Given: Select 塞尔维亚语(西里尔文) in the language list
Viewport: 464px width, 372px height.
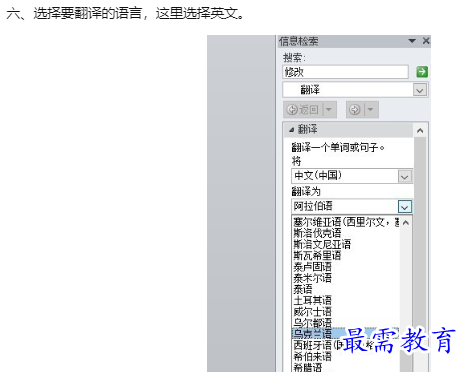Looking at the screenshot, I should [346, 222].
